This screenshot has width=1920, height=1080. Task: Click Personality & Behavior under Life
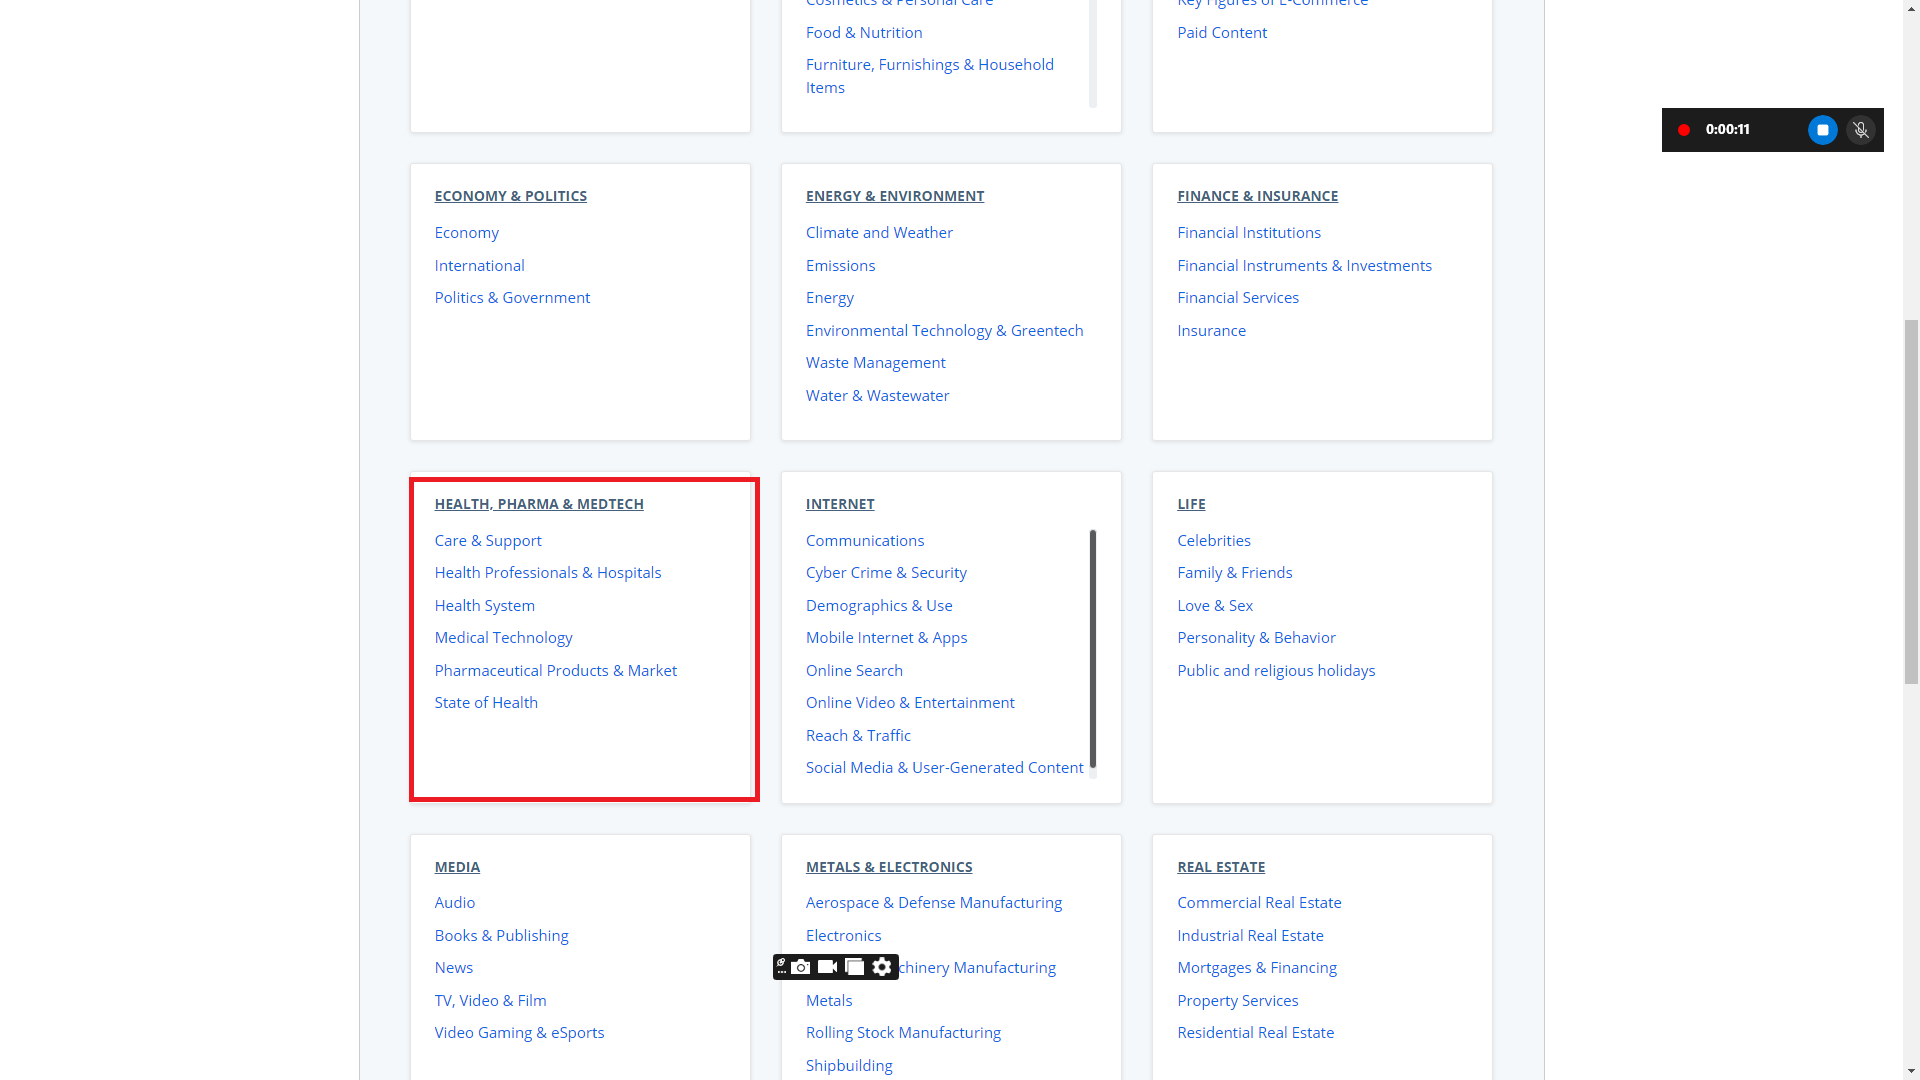point(1255,637)
